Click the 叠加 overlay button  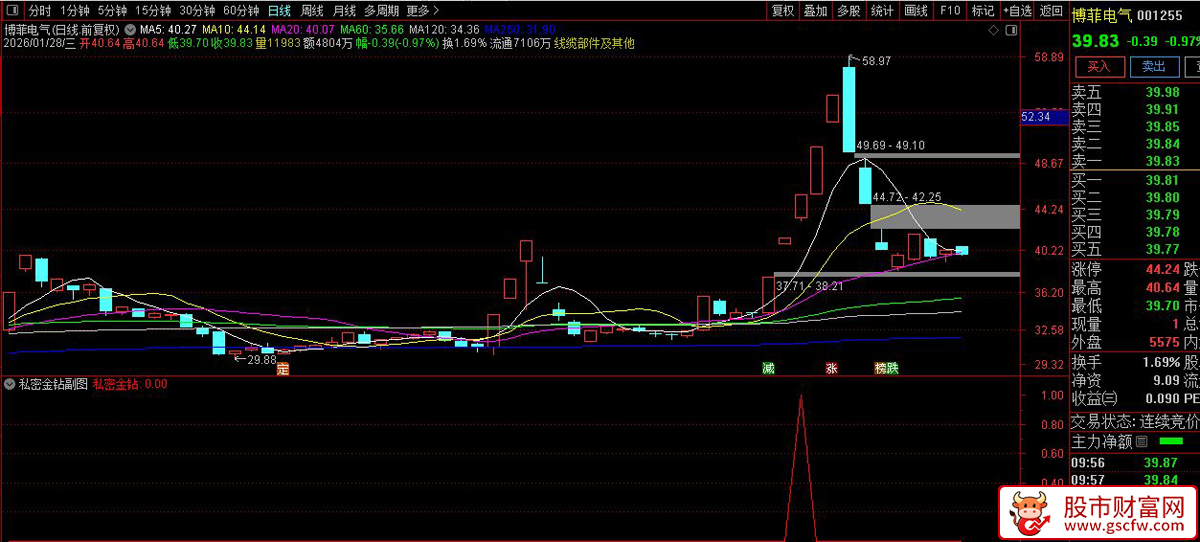click(816, 11)
